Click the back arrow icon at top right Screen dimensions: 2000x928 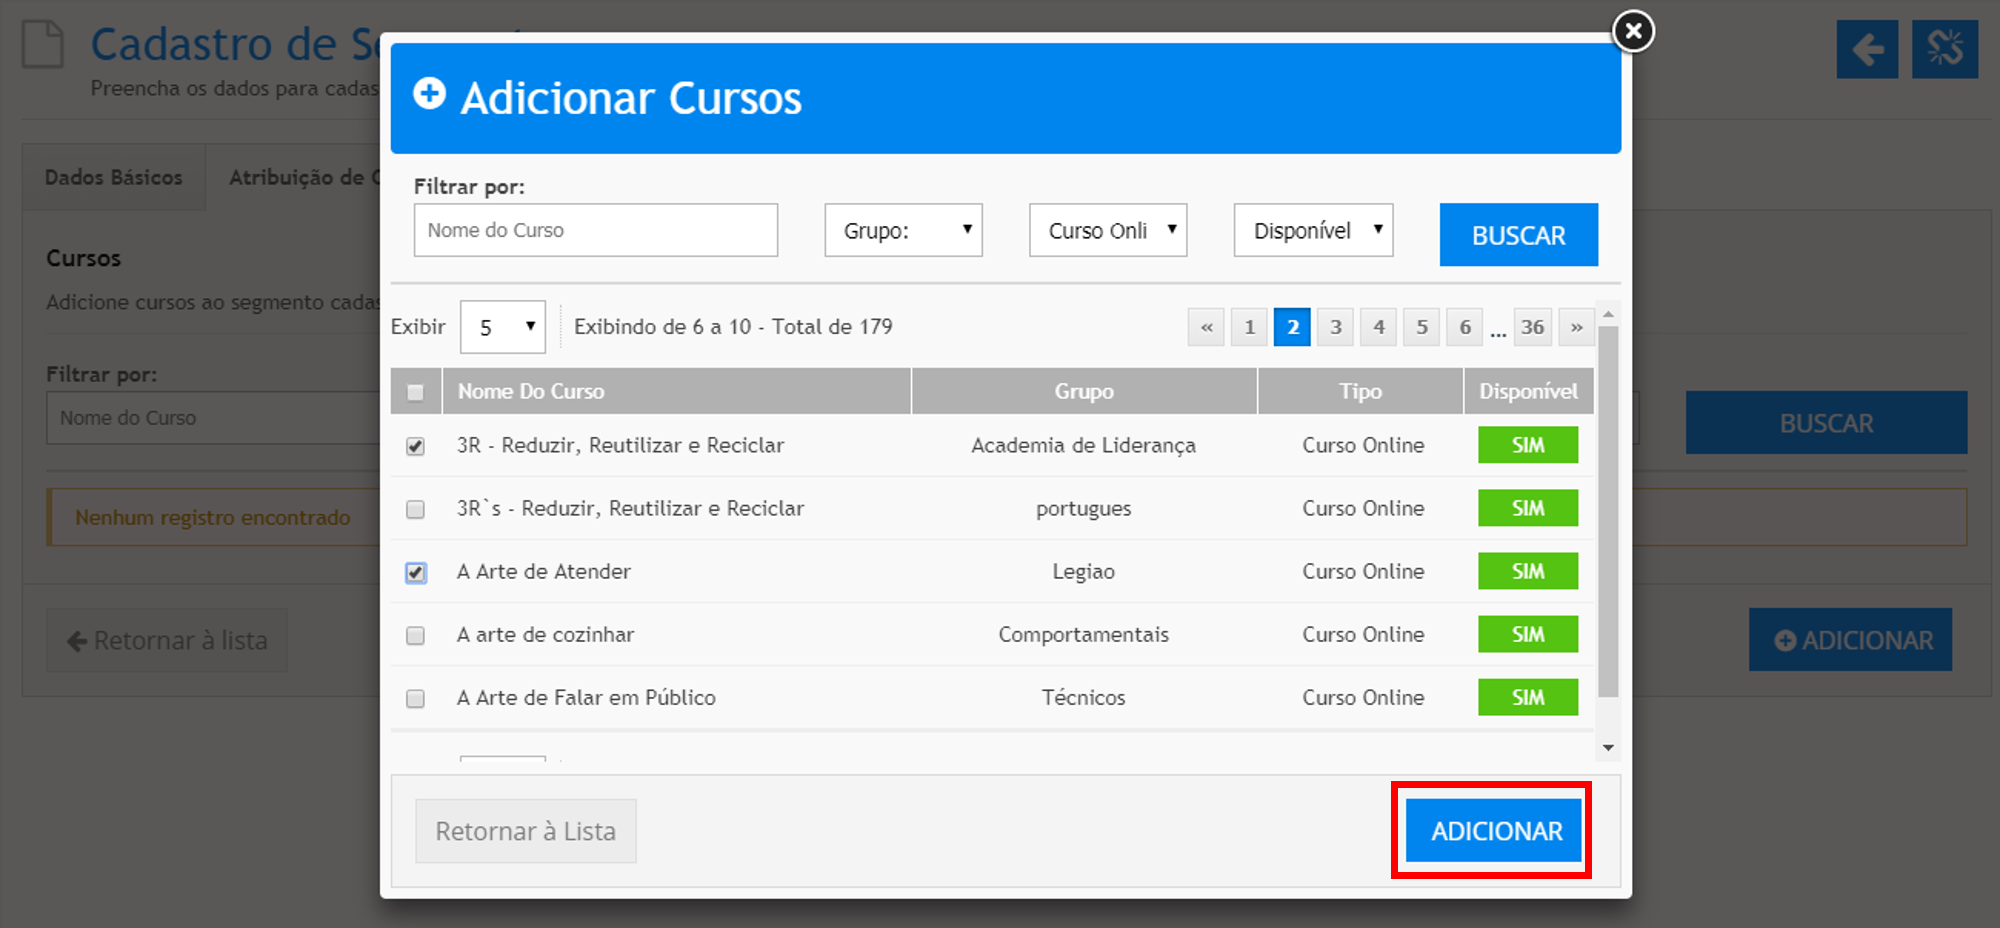coord(1867,49)
